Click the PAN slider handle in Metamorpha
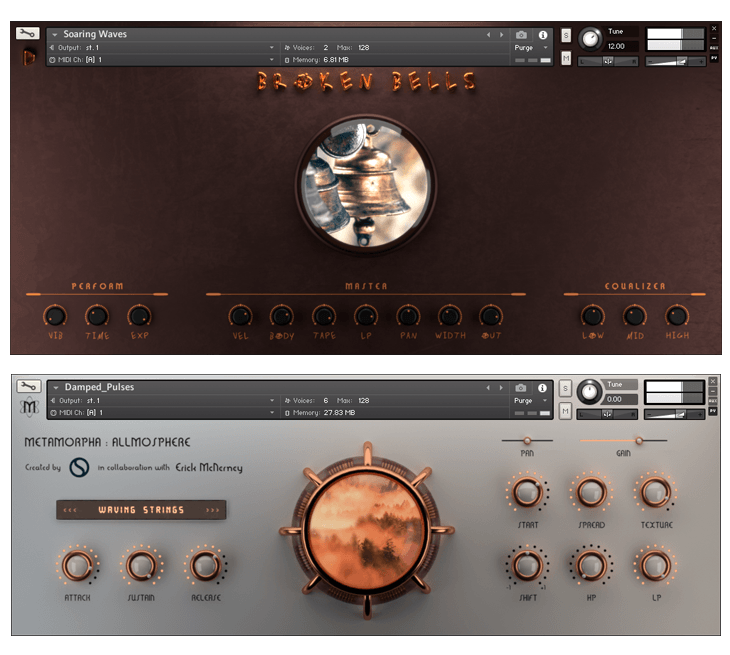Viewport: 730px width, 655px height. click(x=527, y=440)
